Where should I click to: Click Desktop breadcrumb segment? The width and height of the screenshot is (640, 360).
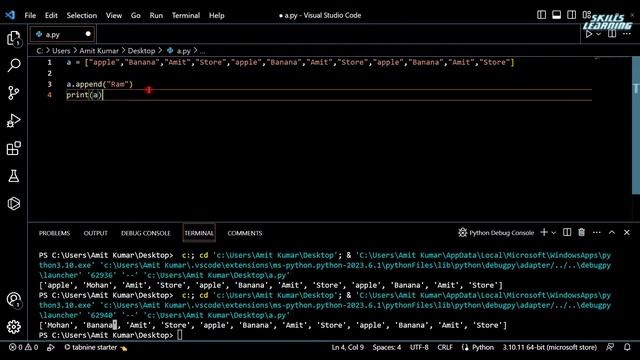click(x=141, y=51)
